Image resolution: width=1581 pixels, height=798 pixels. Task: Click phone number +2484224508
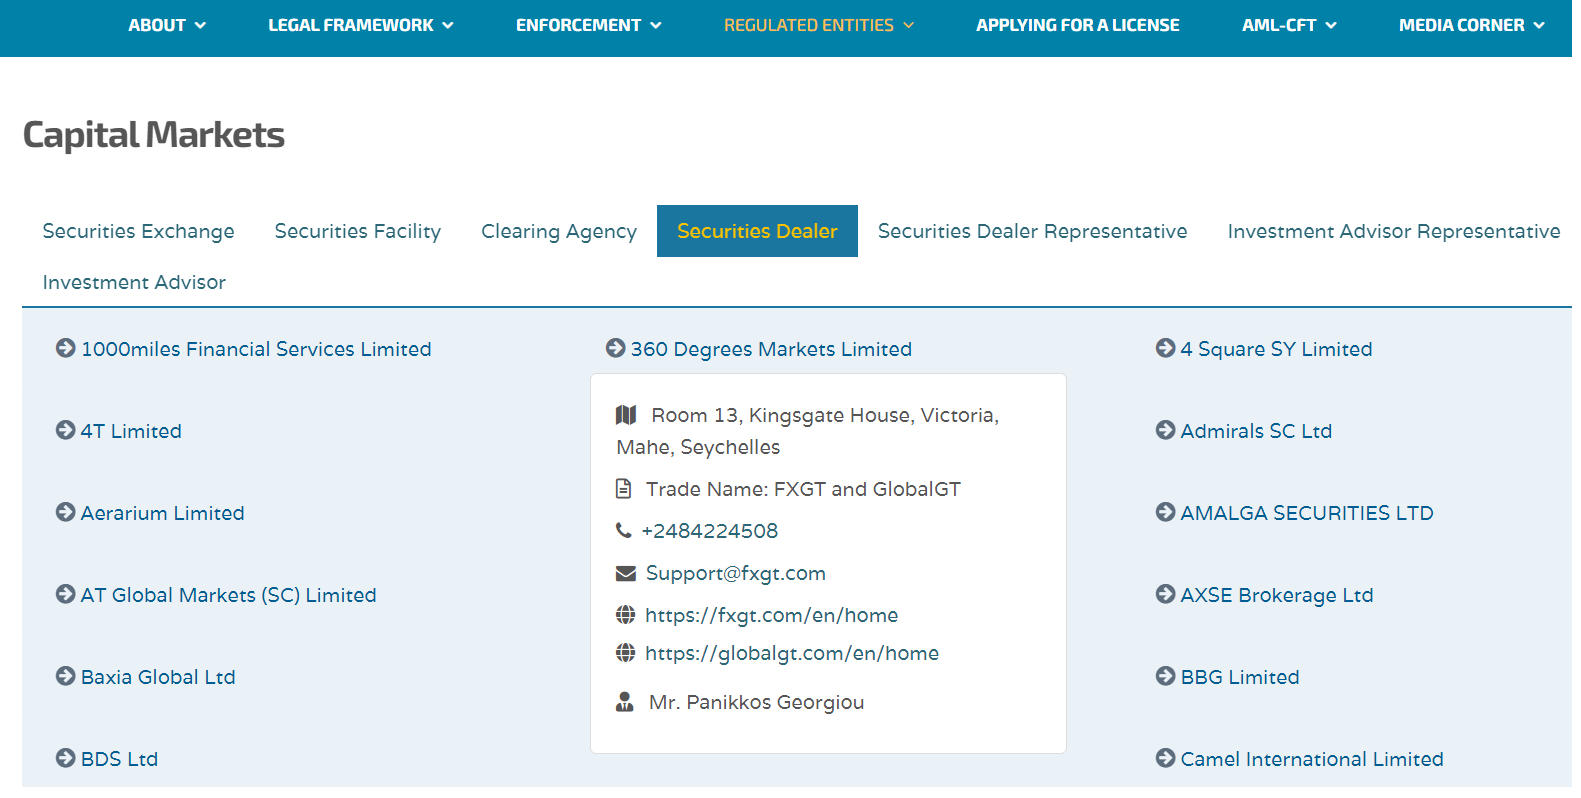click(710, 531)
